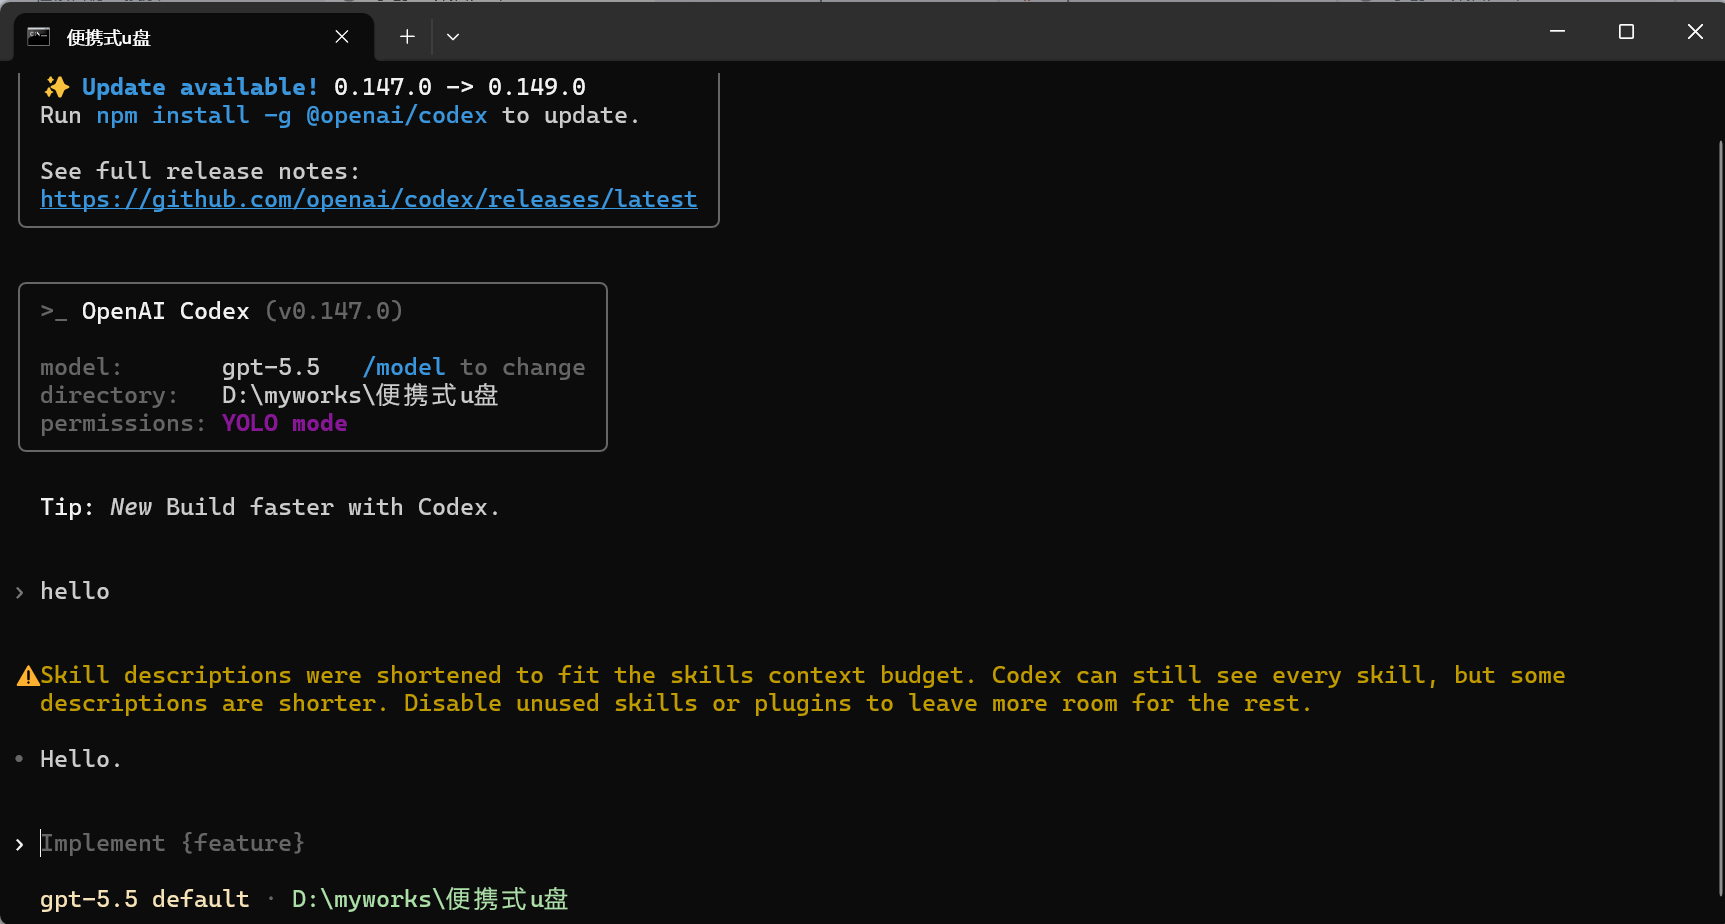The height and width of the screenshot is (924, 1725).
Task: Click the sparkle icon beside Update available
Action: pos(56,87)
